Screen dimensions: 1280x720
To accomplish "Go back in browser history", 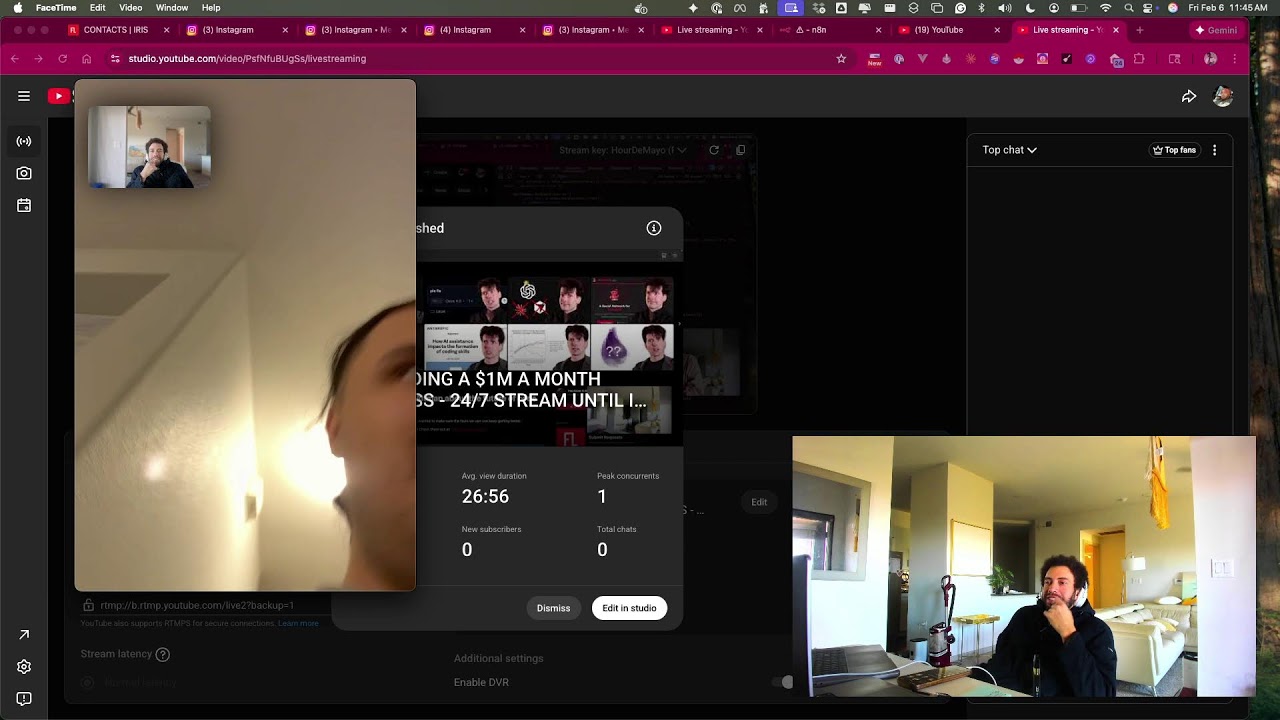I will point(15,59).
